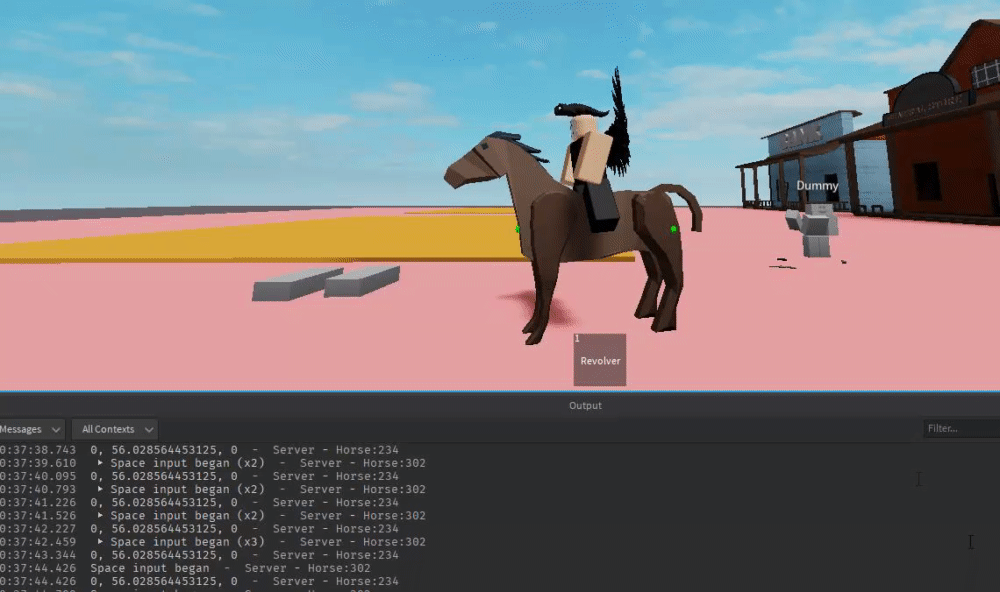Viewport: 1000px width, 592px height.
Task: Click the Output filter input field
Action: pos(961,429)
